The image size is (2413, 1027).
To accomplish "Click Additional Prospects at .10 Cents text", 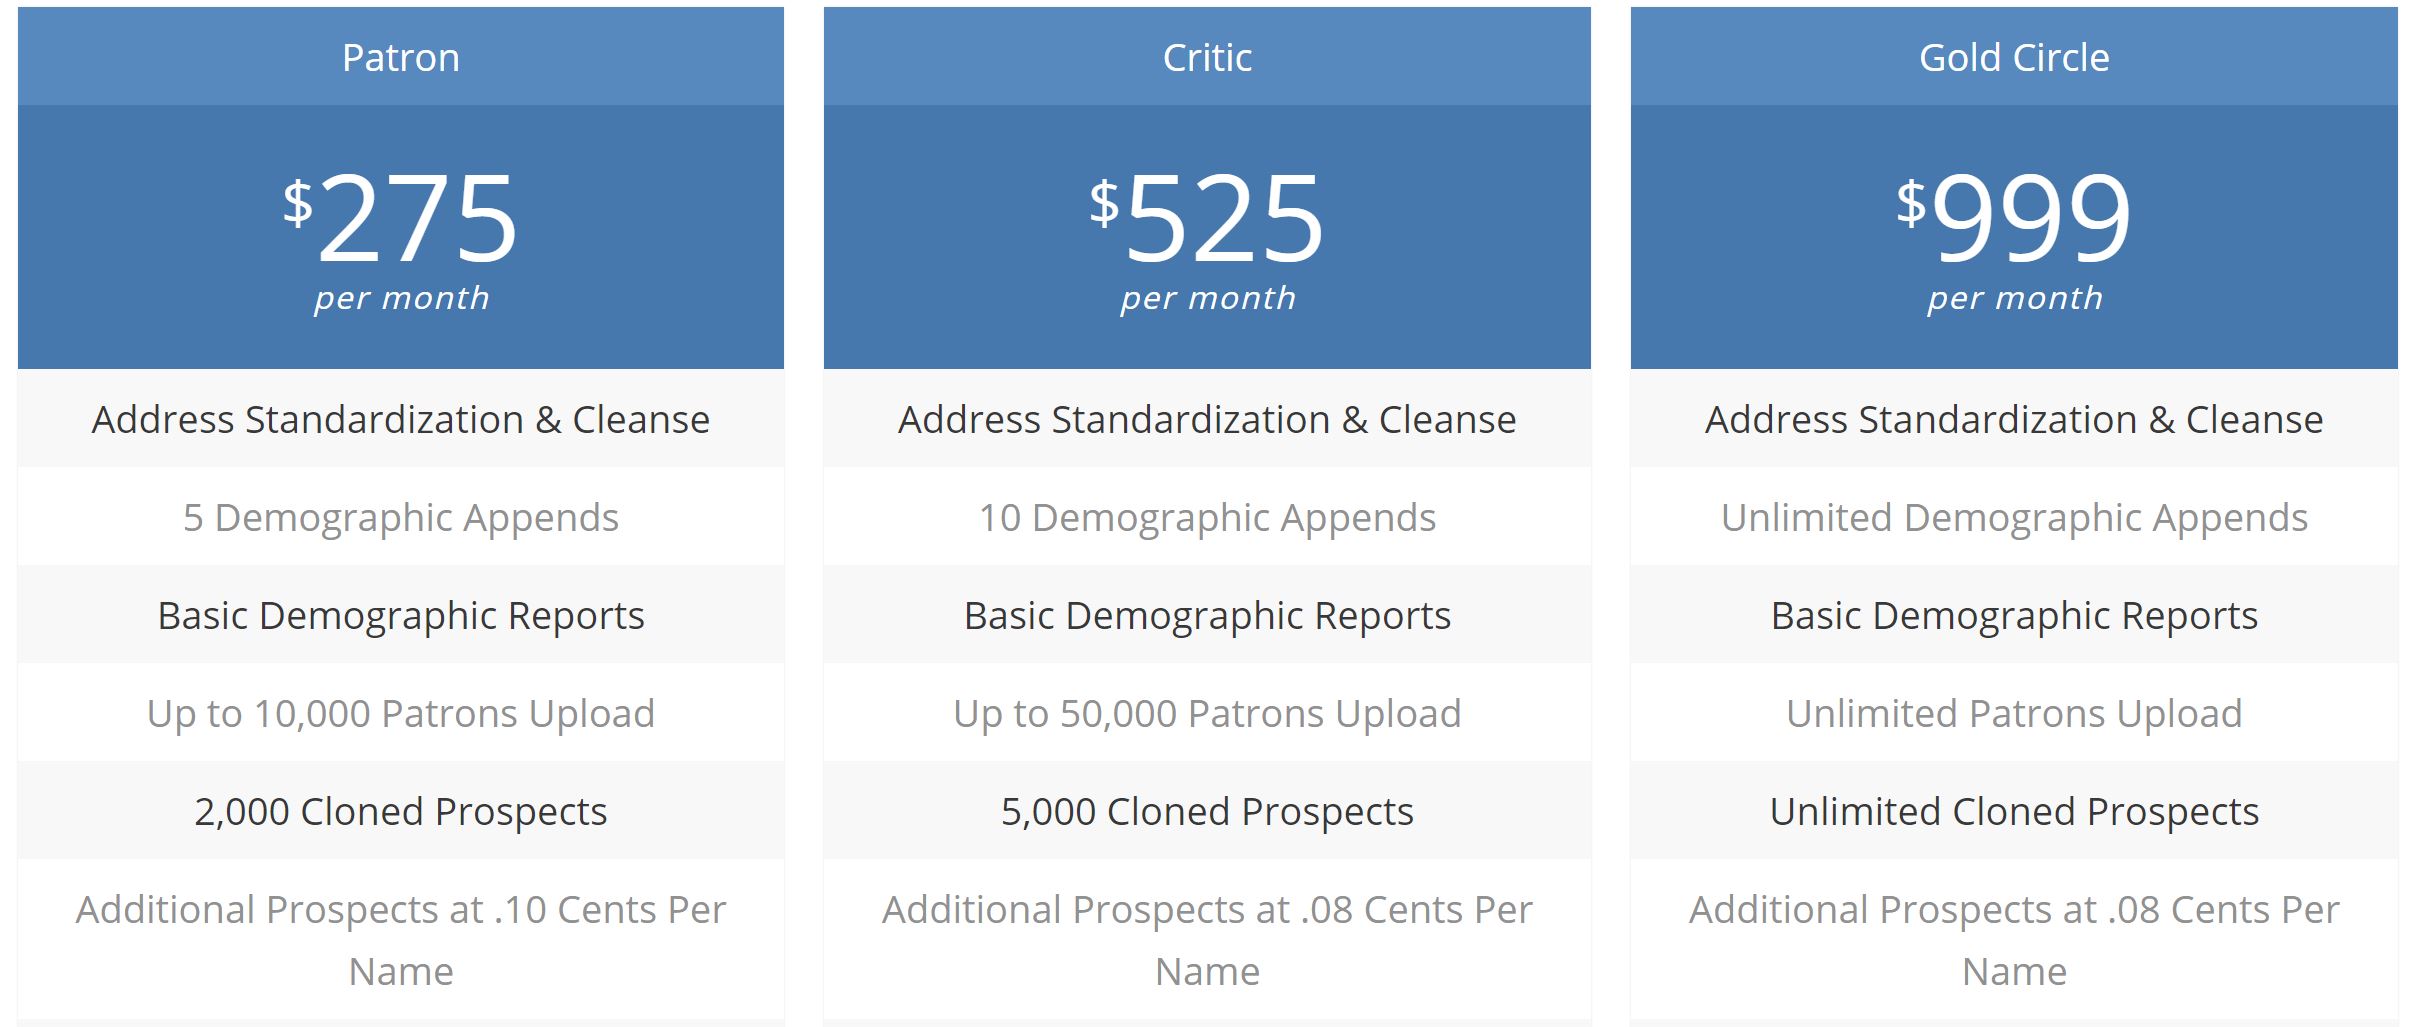I will 400,910.
